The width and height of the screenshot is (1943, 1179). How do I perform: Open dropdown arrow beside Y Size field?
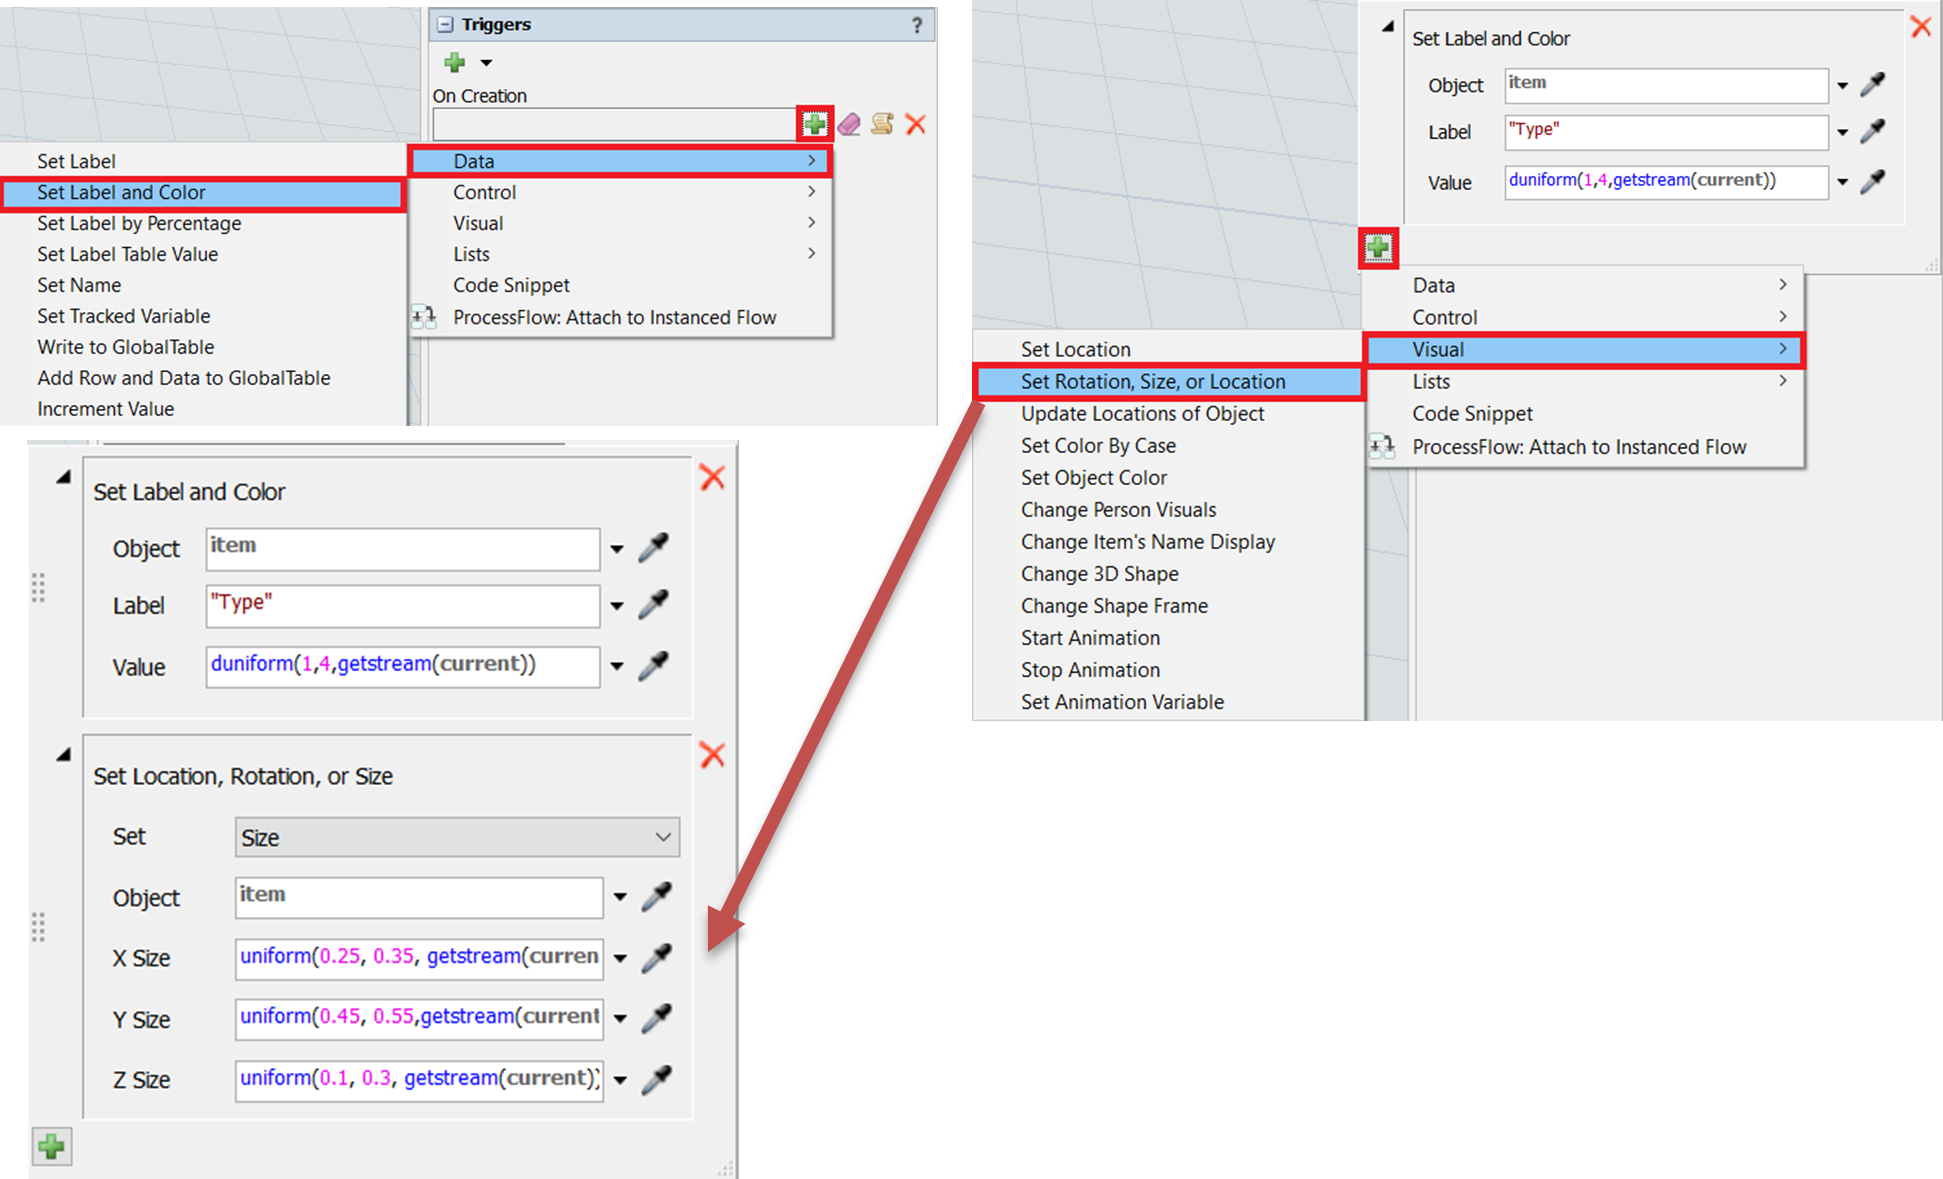tap(620, 1019)
